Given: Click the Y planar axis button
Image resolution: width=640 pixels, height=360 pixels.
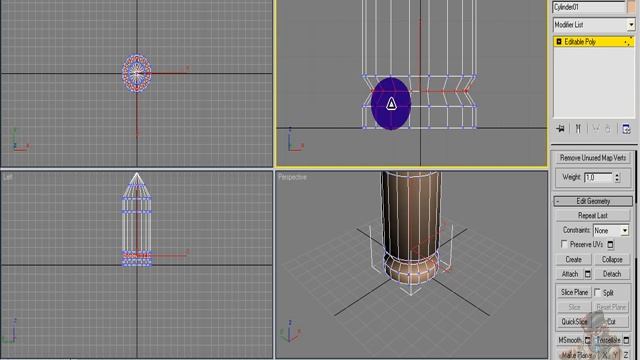Looking at the screenshot, I should click(x=615, y=355).
